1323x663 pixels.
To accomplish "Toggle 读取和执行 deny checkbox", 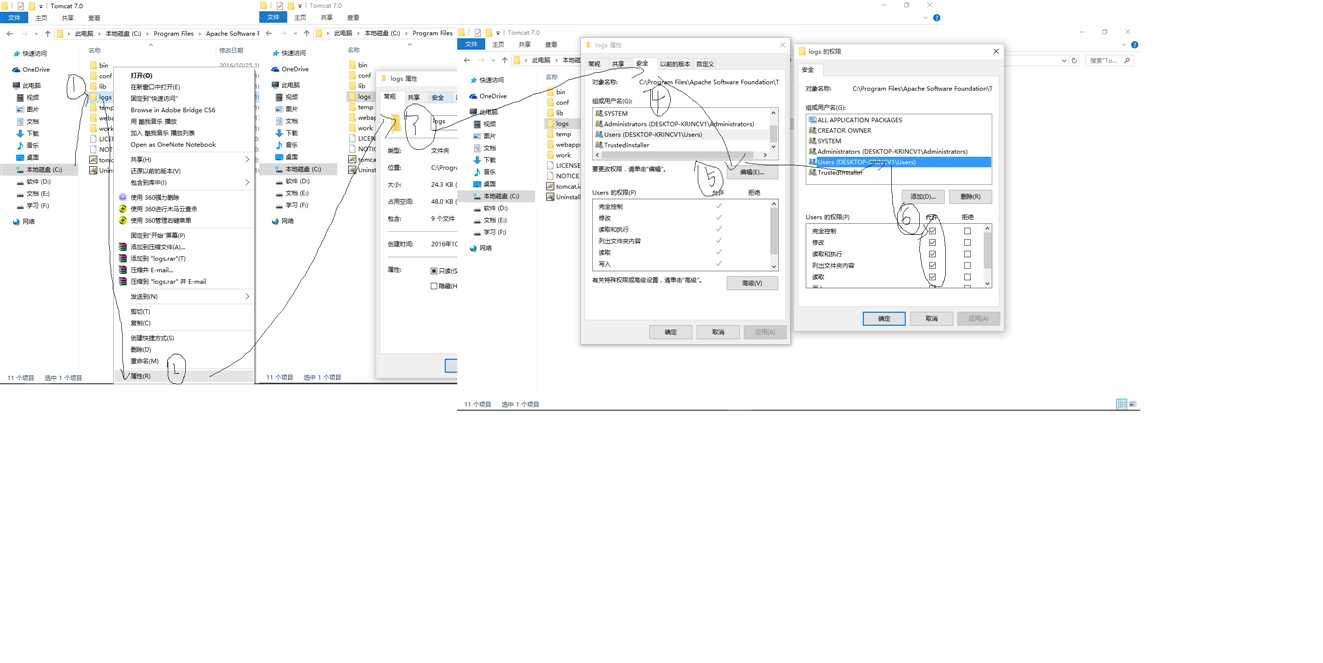I will click(x=967, y=254).
